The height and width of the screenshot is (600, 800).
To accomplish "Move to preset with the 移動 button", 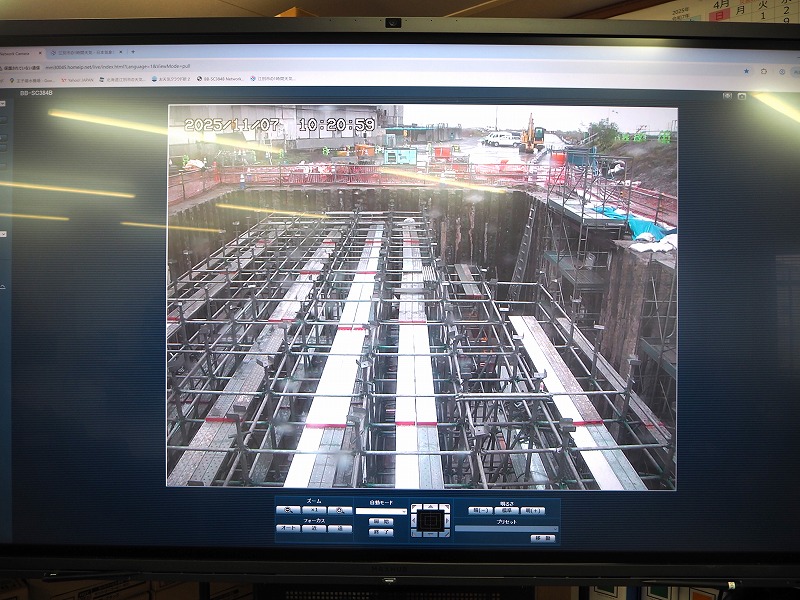I will pyautogui.click(x=542, y=538).
